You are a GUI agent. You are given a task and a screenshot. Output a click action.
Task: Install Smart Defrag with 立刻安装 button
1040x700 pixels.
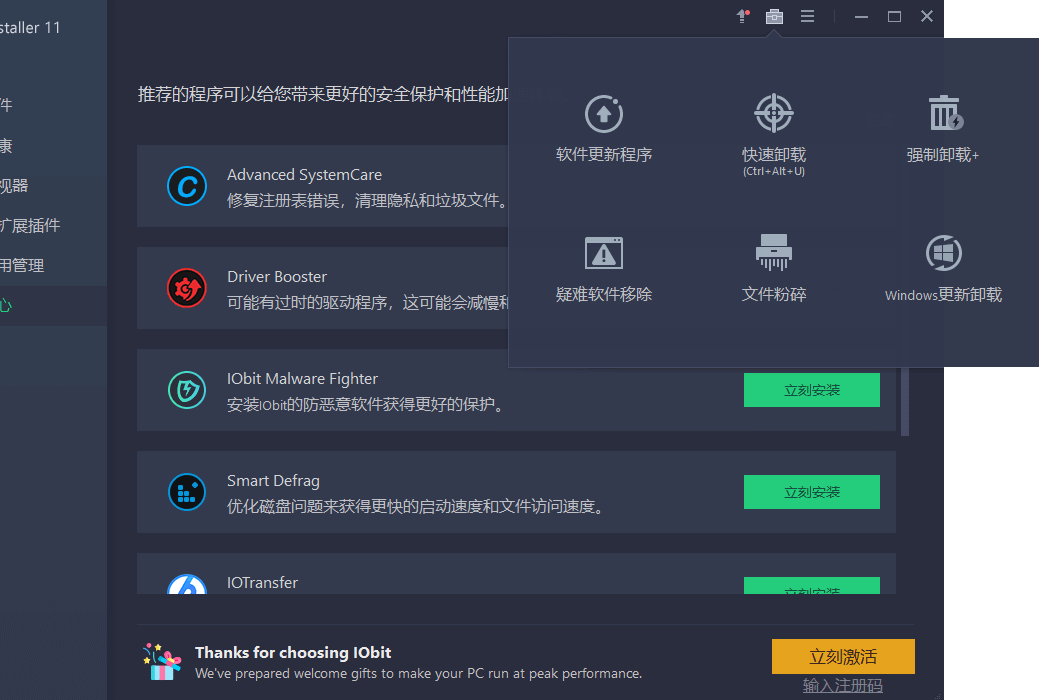point(812,492)
